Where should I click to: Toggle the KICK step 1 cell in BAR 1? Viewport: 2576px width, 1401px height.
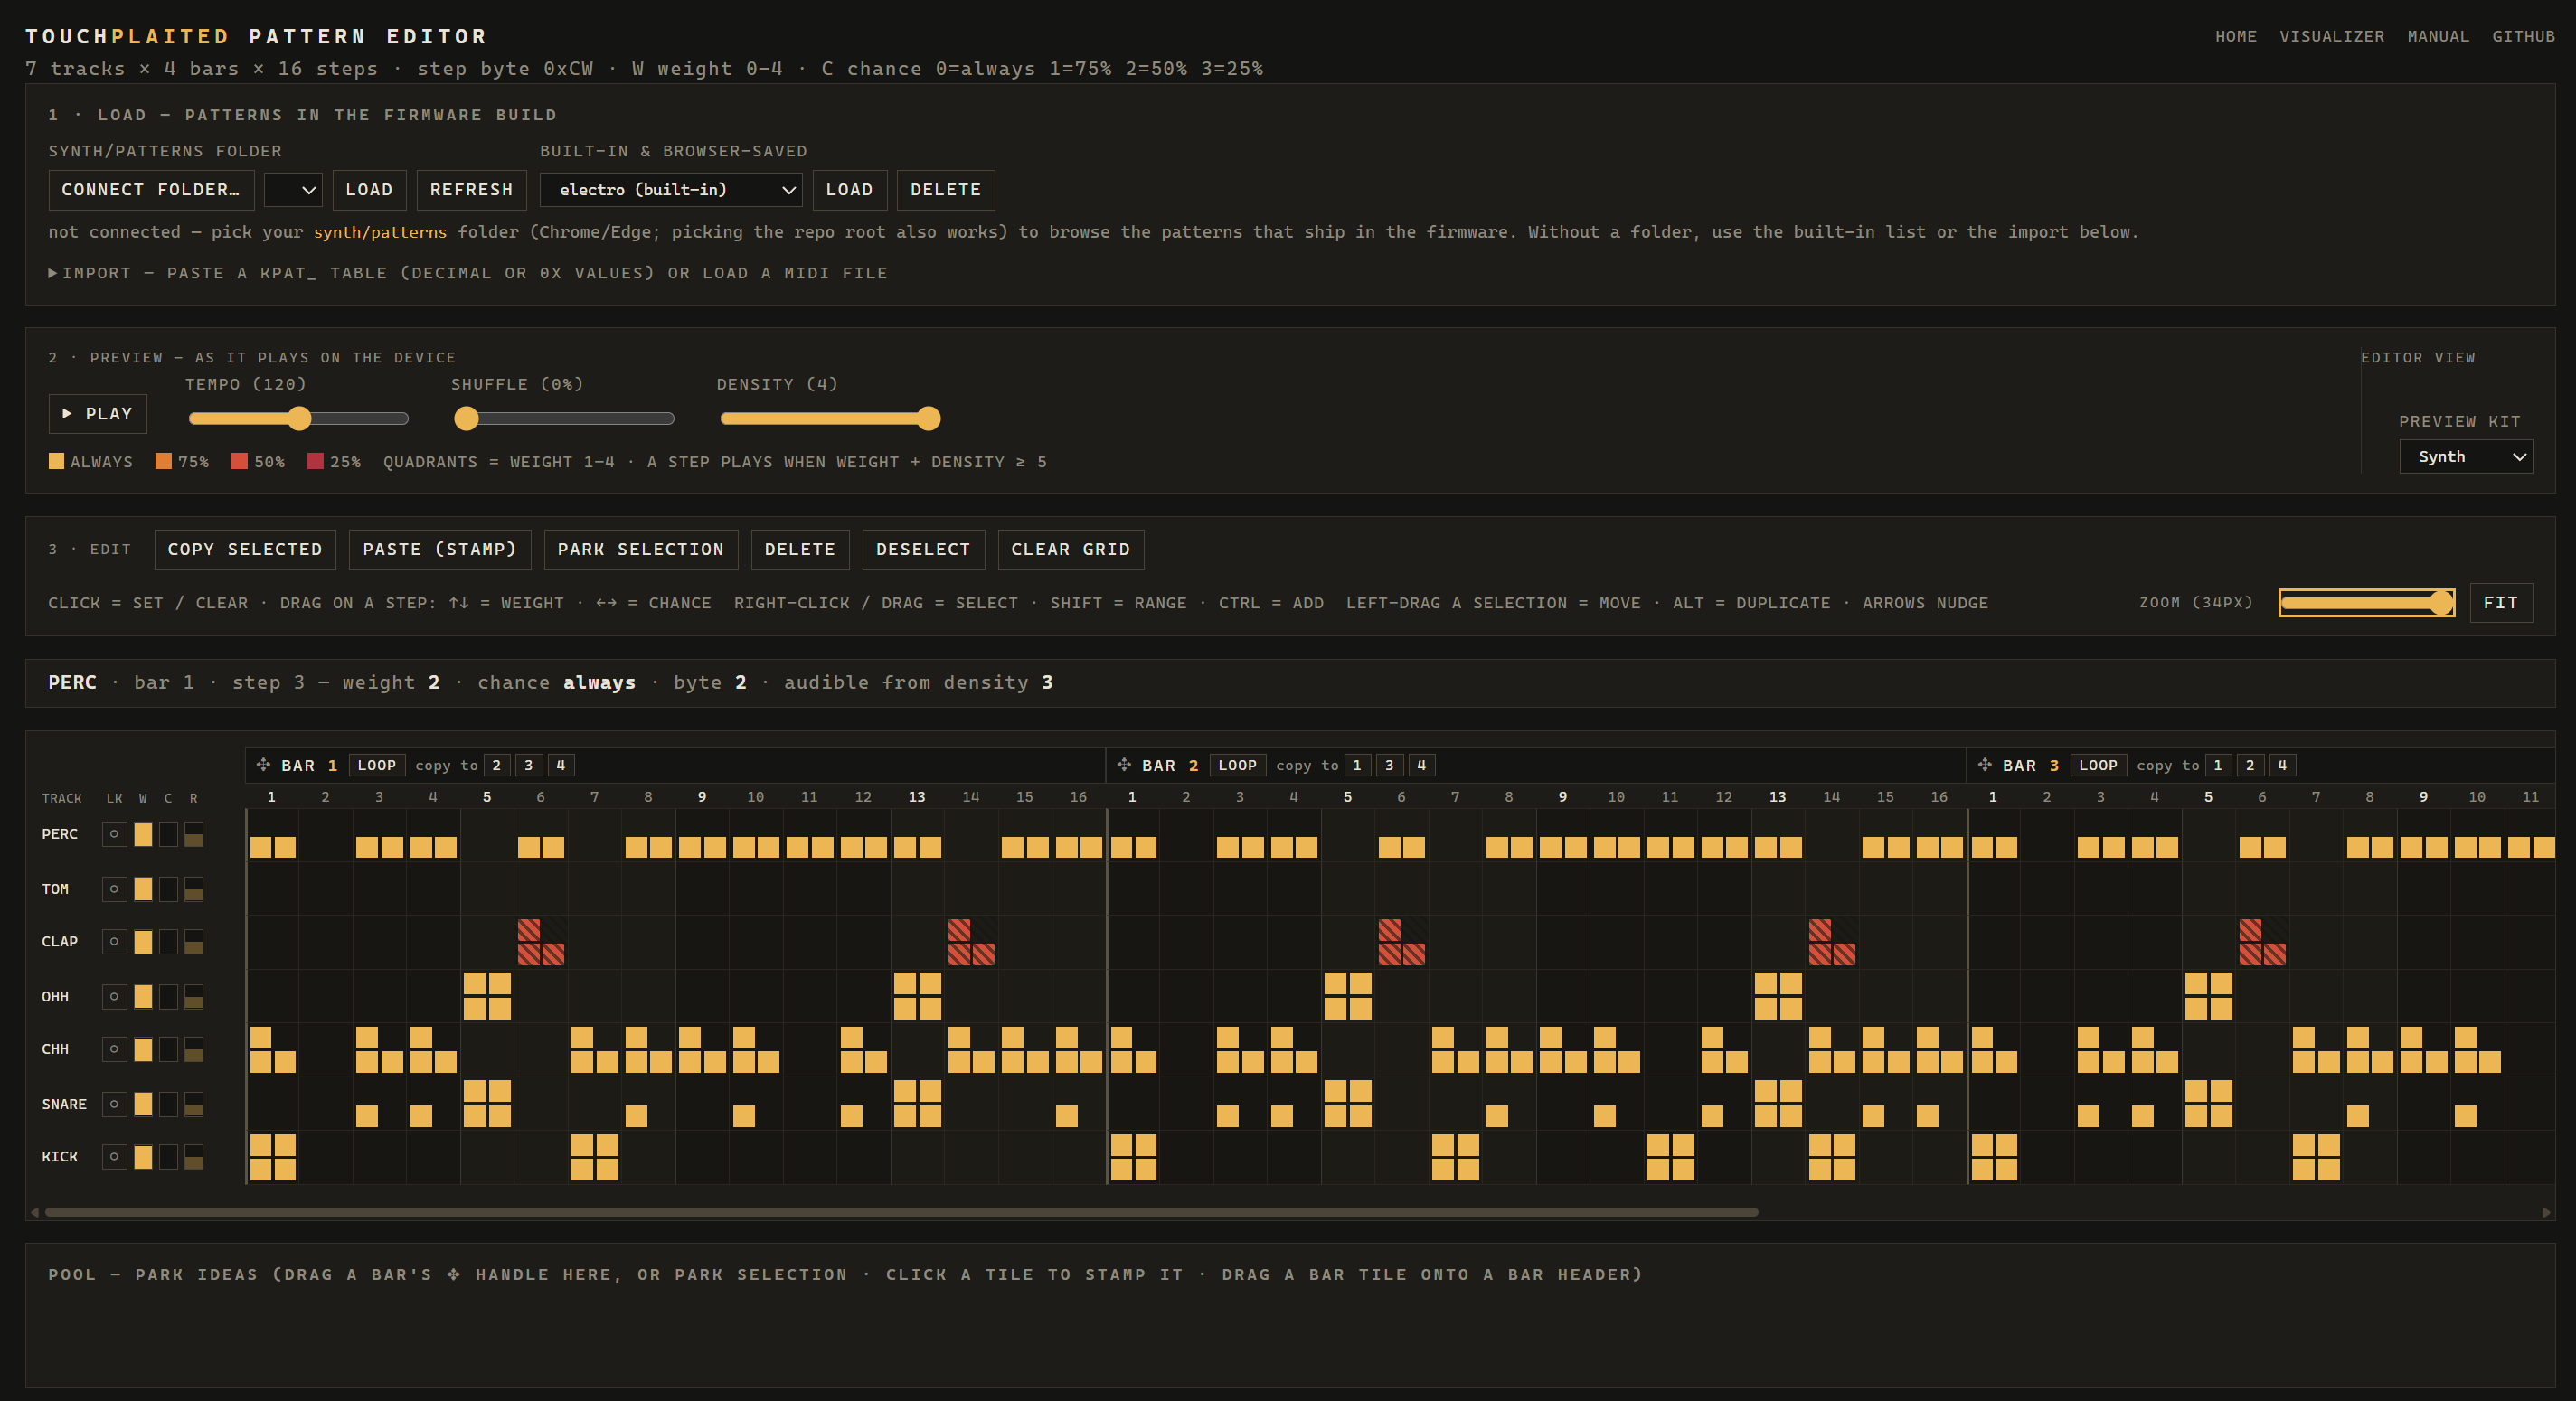click(272, 1157)
